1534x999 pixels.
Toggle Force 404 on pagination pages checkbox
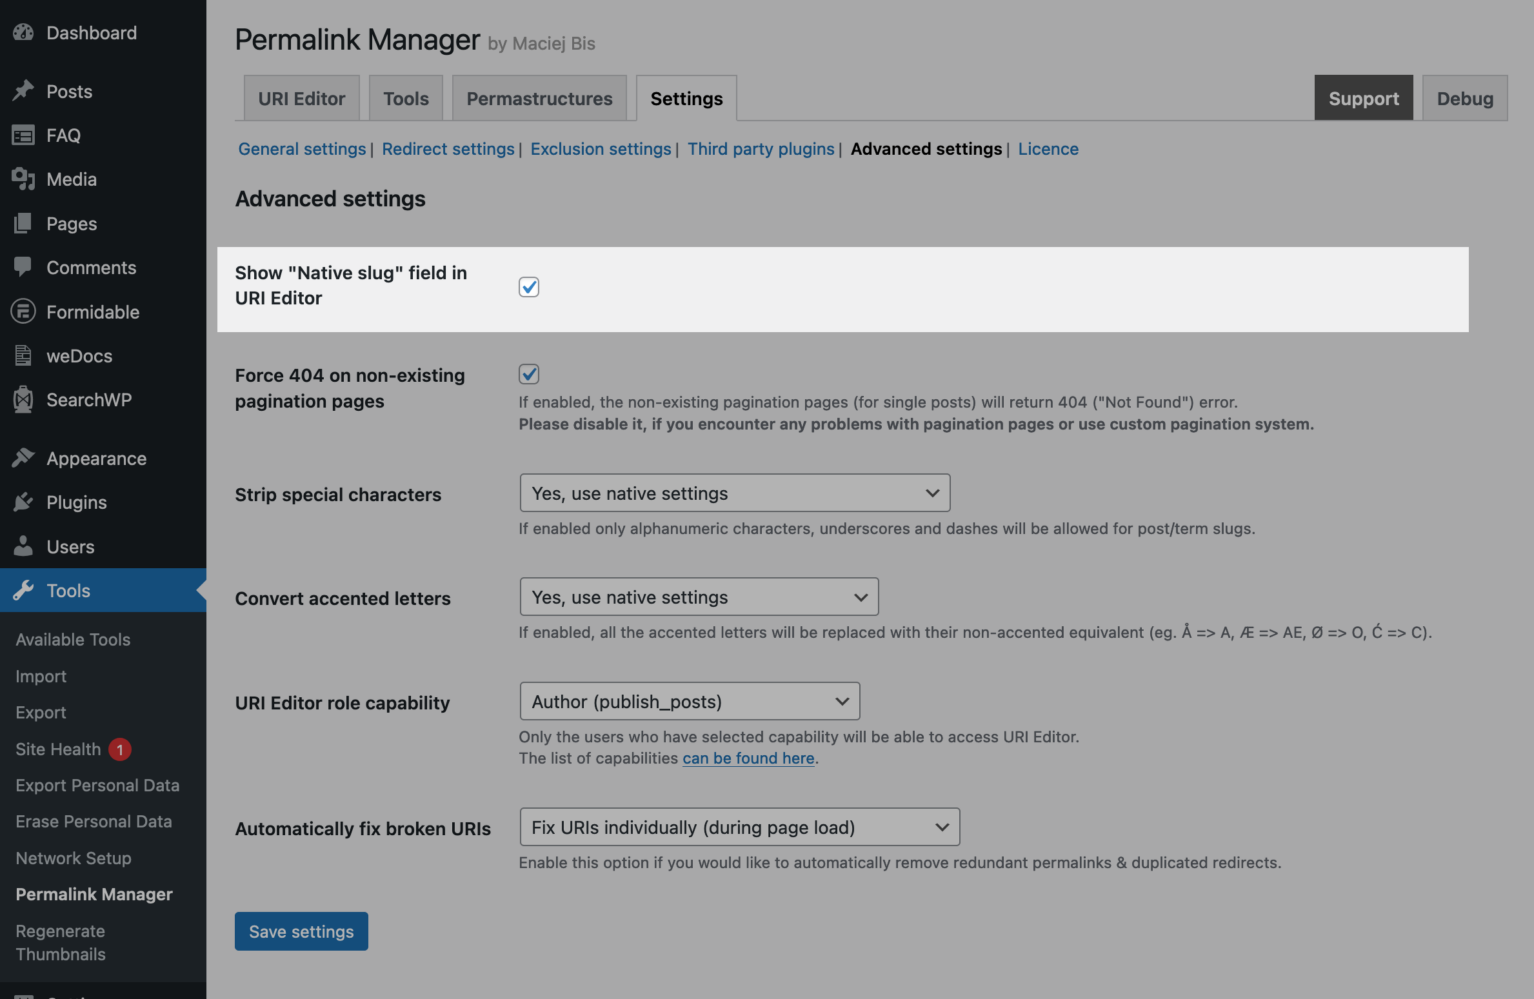pyautogui.click(x=529, y=374)
